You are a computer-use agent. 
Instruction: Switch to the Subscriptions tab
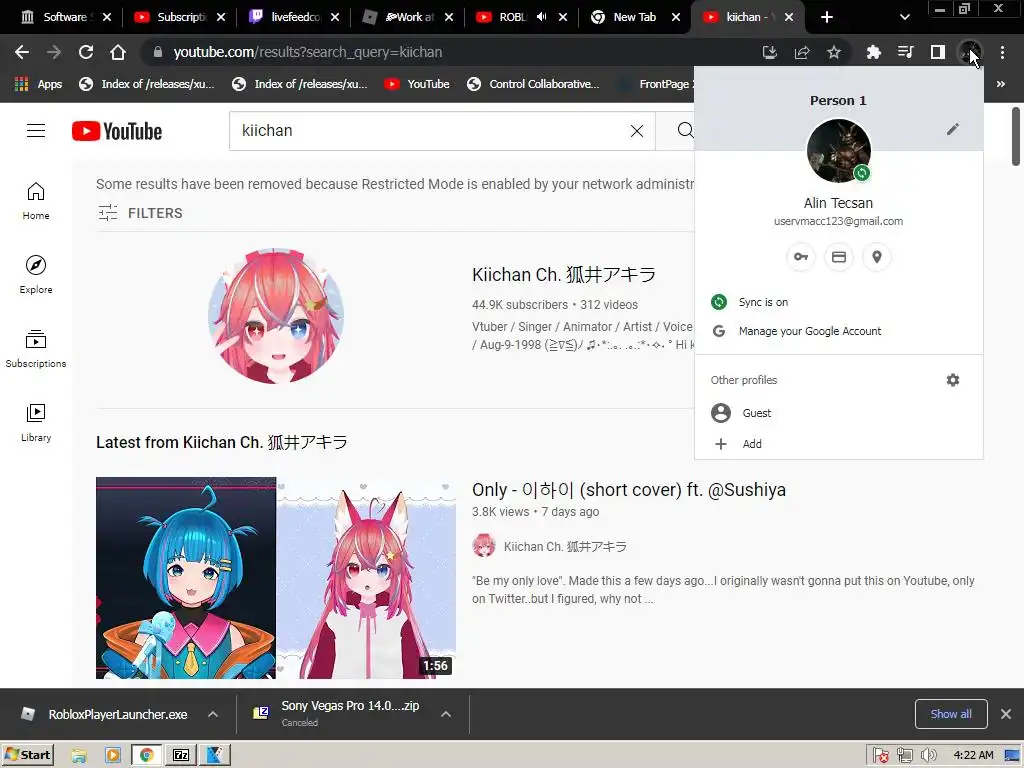tap(180, 17)
